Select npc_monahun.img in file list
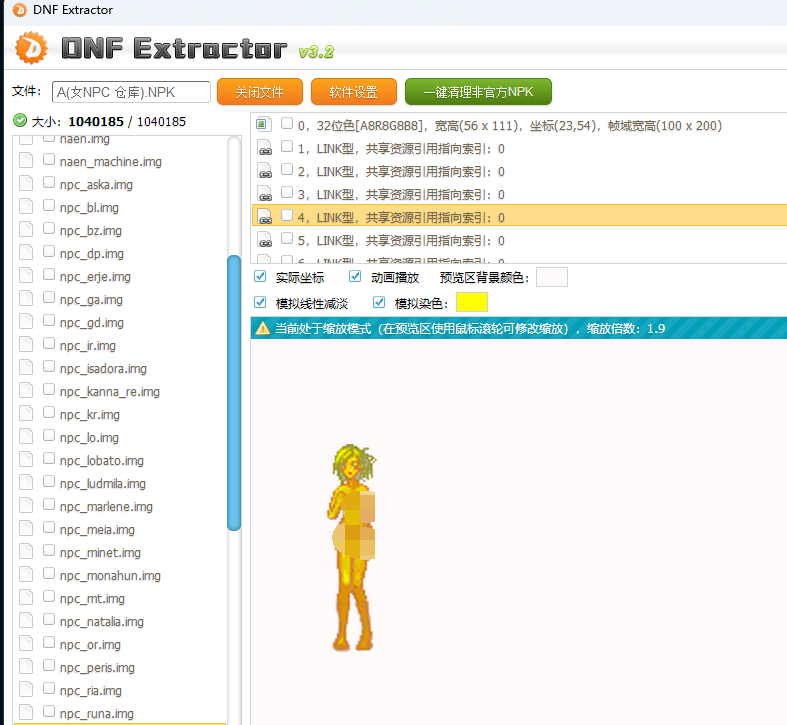 coord(110,575)
